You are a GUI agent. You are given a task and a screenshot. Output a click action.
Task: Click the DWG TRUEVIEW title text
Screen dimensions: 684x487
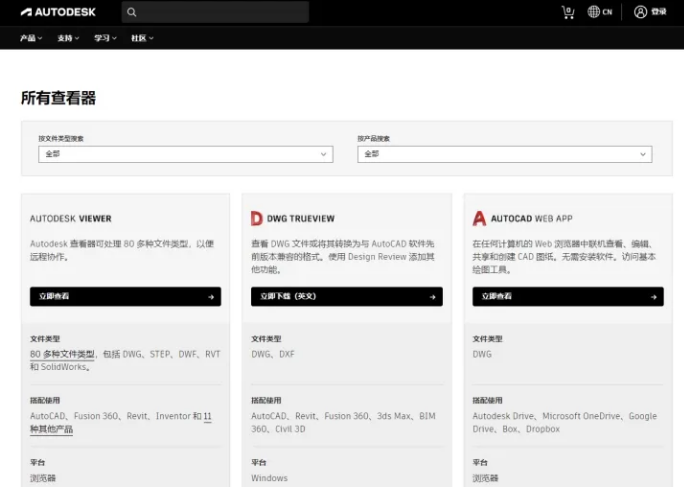[301, 218]
